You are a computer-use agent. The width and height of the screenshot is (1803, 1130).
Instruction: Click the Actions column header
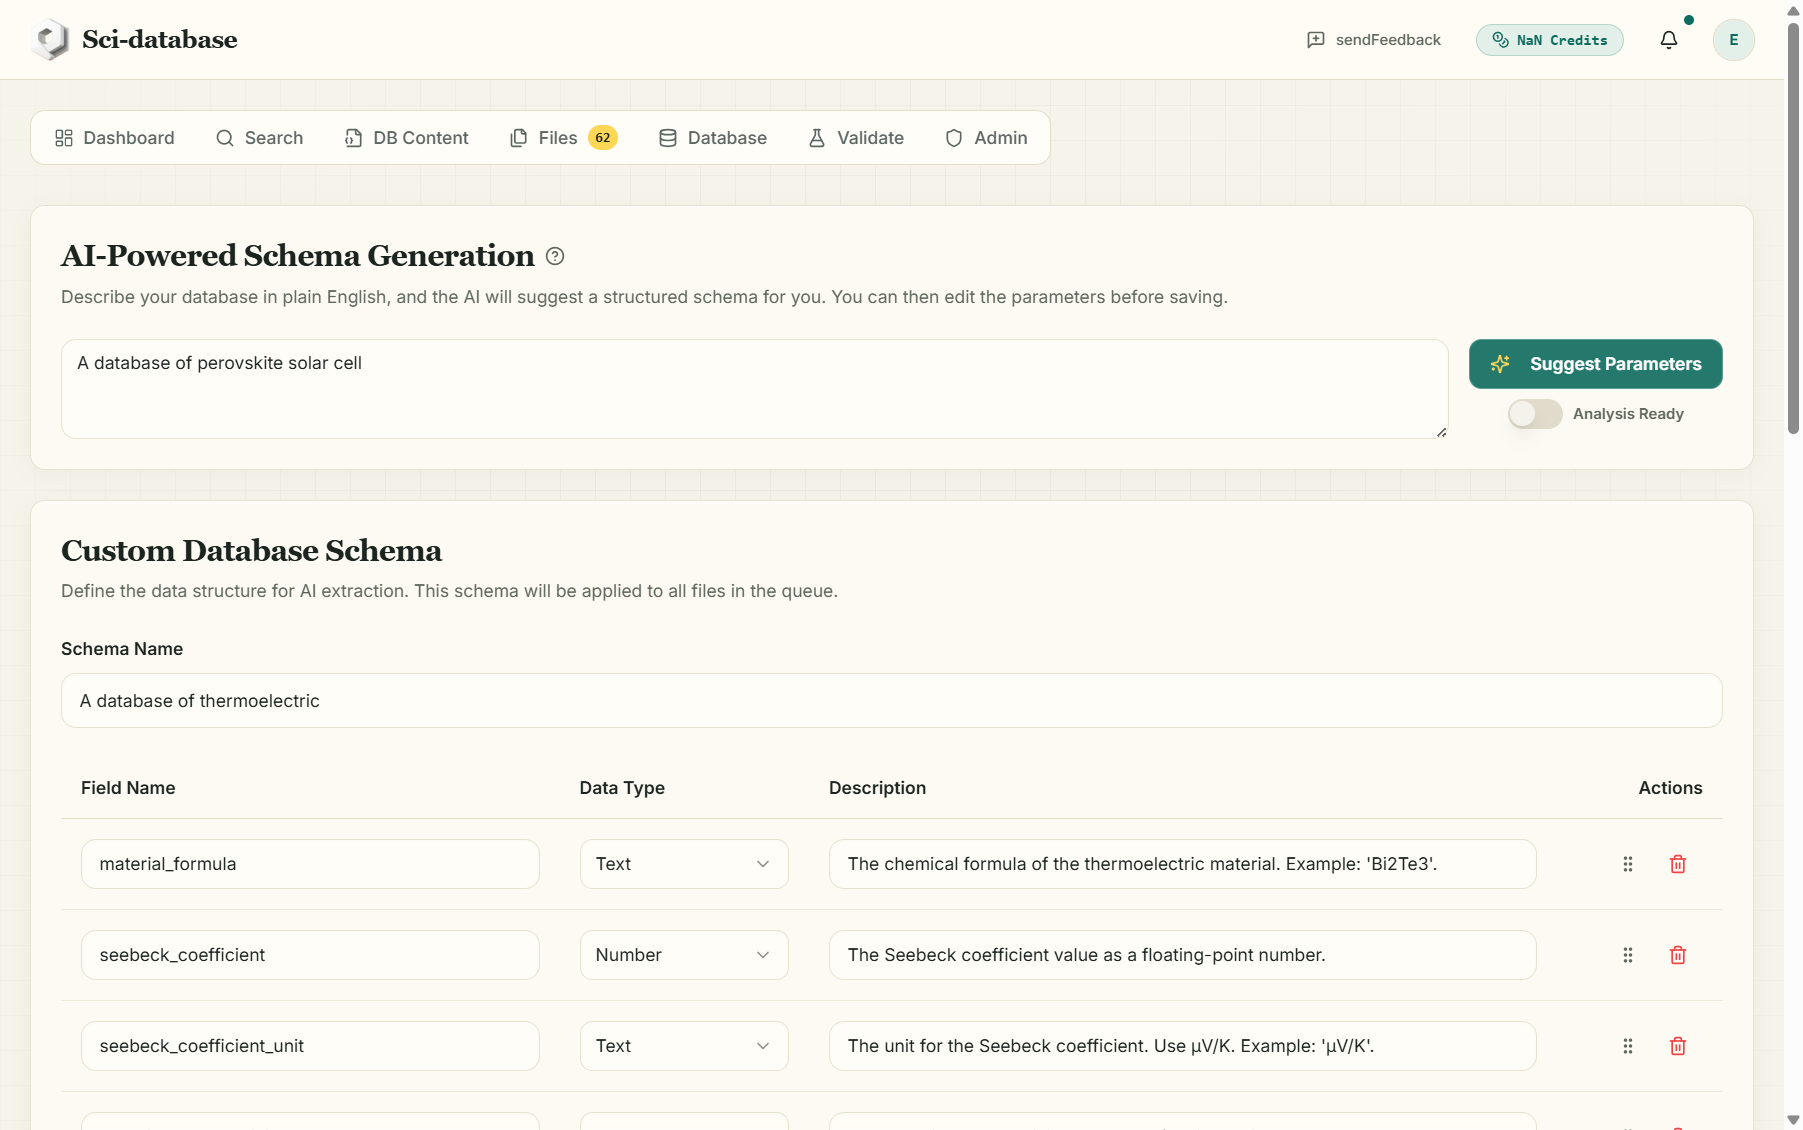click(1670, 788)
